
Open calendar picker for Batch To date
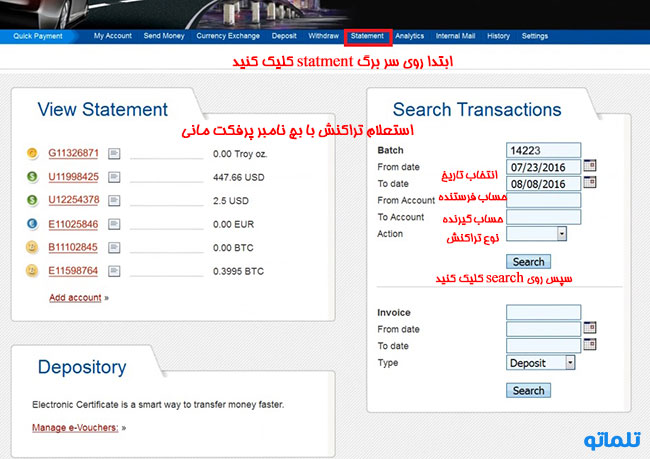click(x=590, y=182)
